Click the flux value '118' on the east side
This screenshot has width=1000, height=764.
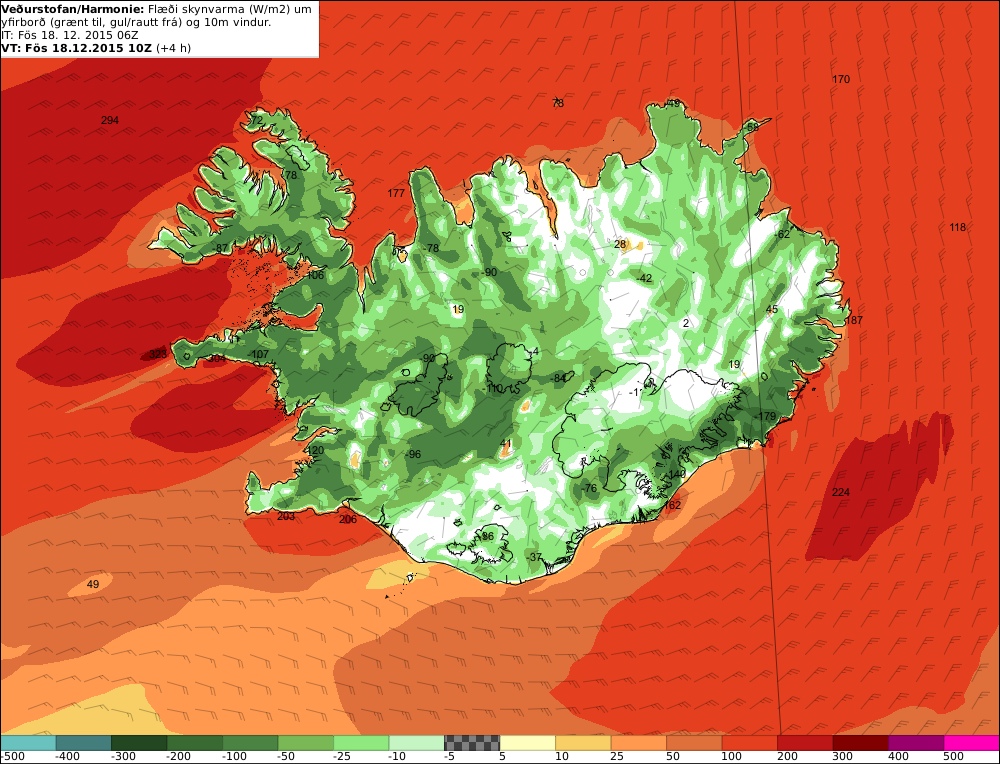click(x=957, y=227)
